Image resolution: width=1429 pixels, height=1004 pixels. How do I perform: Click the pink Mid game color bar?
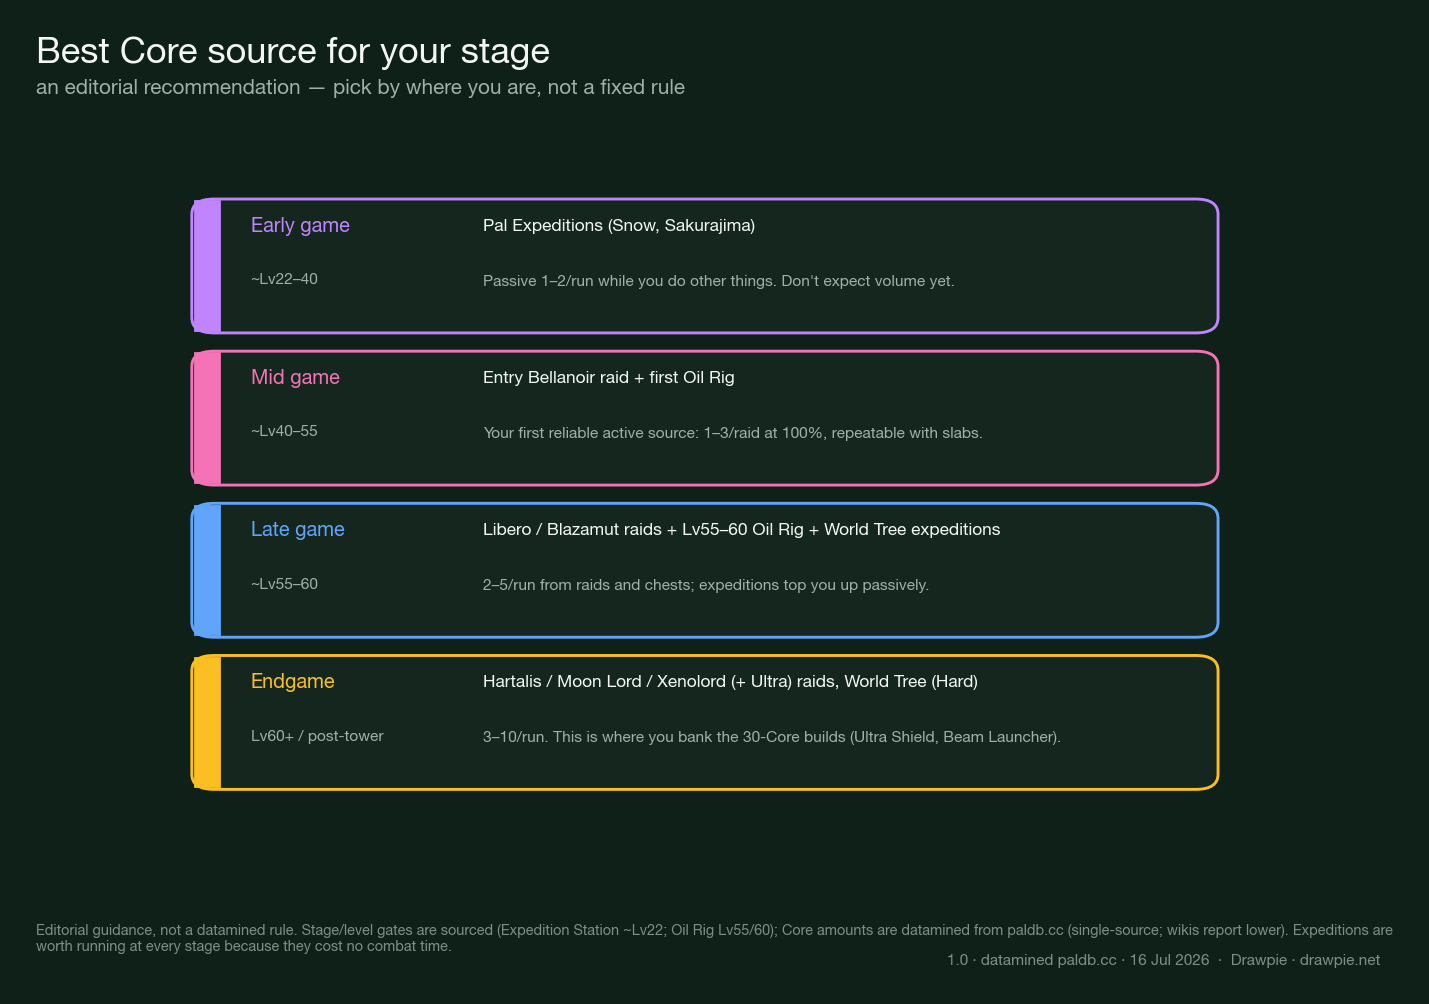click(x=207, y=418)
